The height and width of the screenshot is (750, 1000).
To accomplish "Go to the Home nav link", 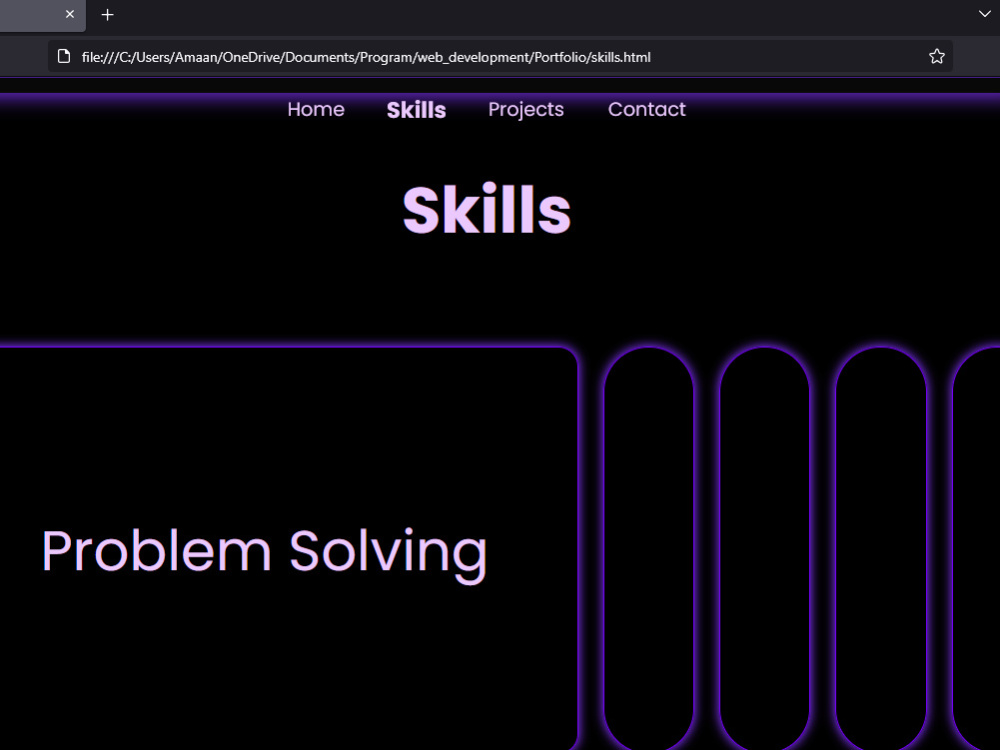I will point(316,110).
